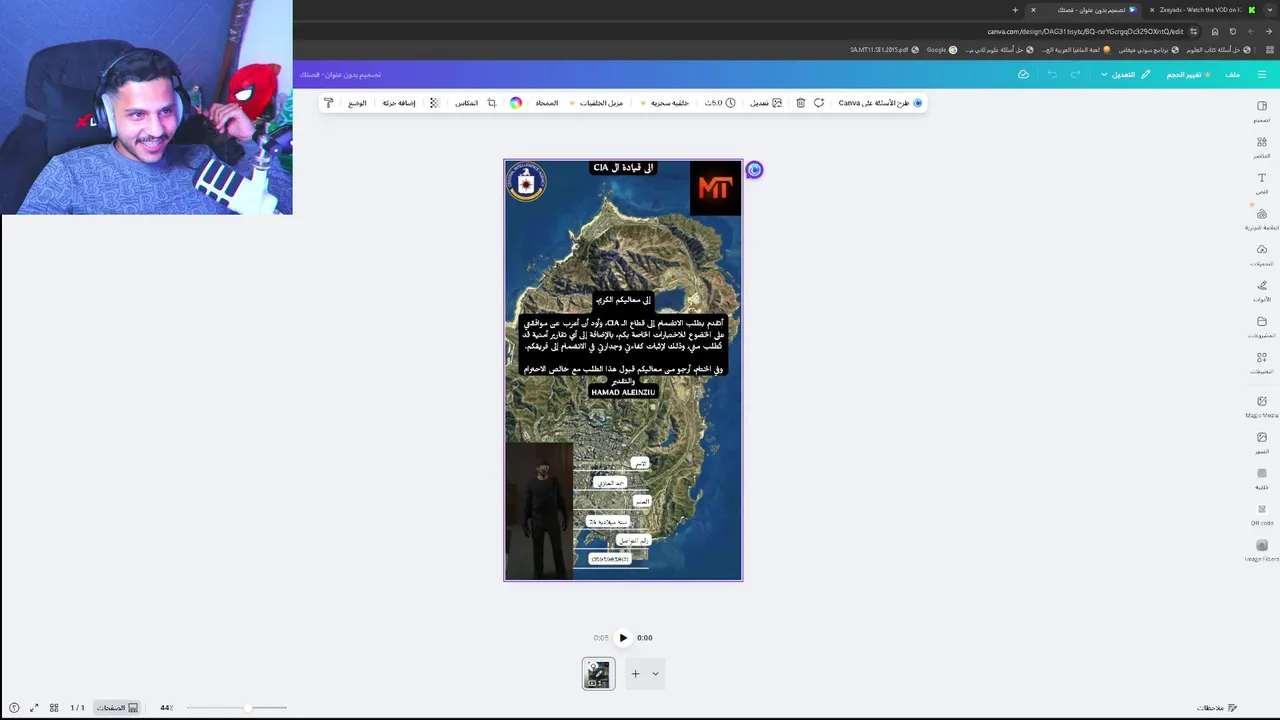Open the Photos (الصور) sidebar panel
Image resolution: width=1280 pixels, height=720 pixels.
[x=1262, y=443]
